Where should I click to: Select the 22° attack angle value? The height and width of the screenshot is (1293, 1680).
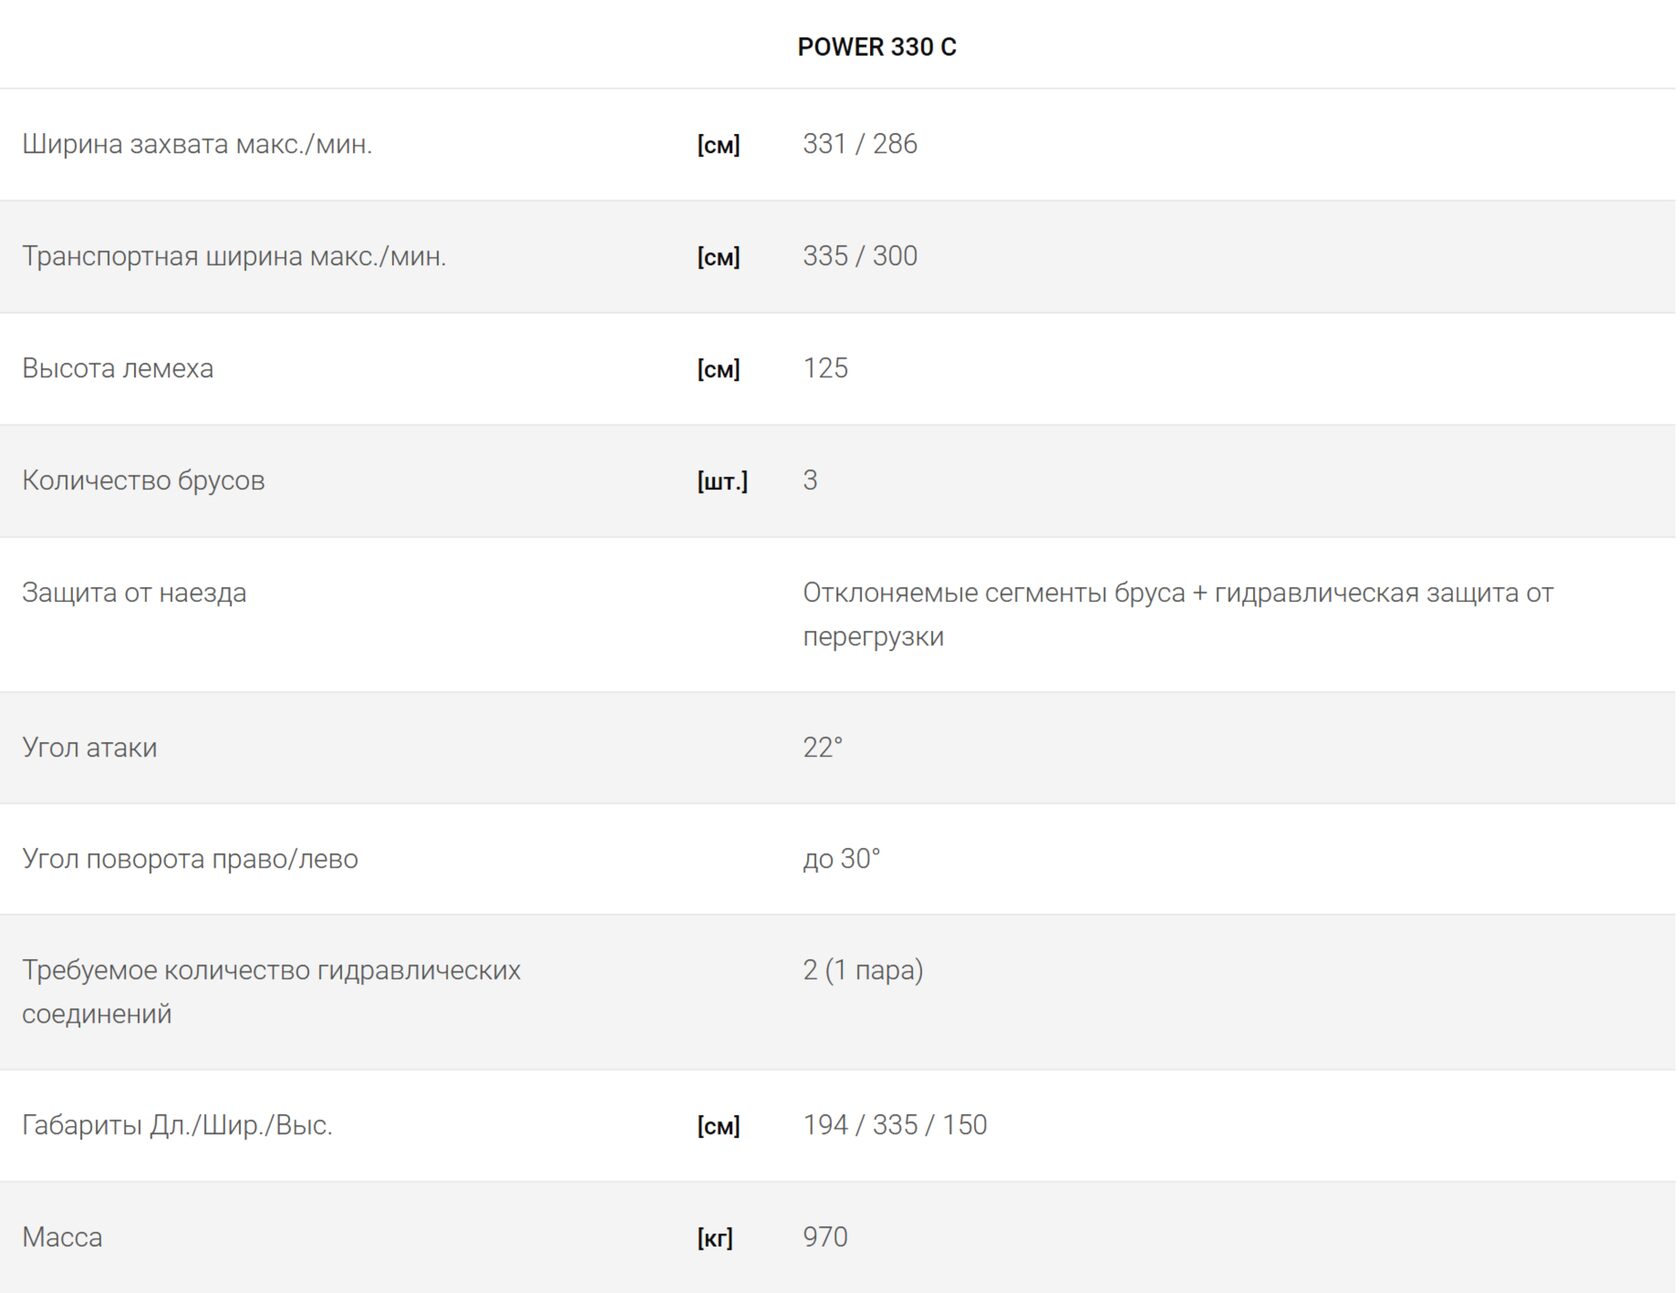(822, 747)
